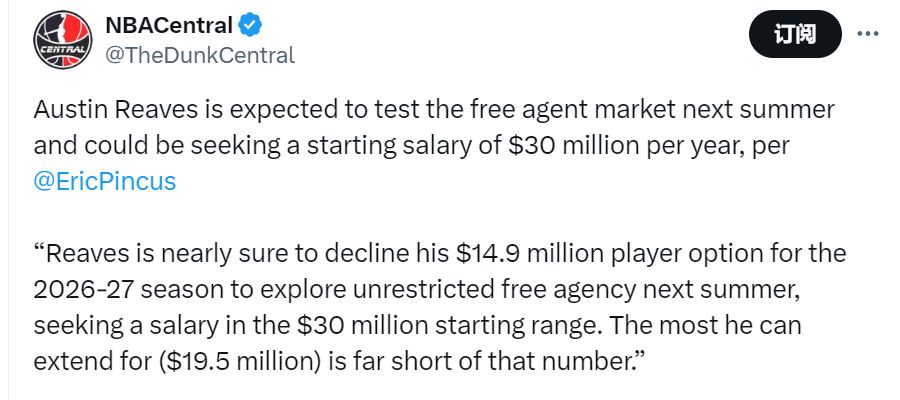Open the NBACentral profile avatar
Screen dimensions: 900x400
(63, 40)
